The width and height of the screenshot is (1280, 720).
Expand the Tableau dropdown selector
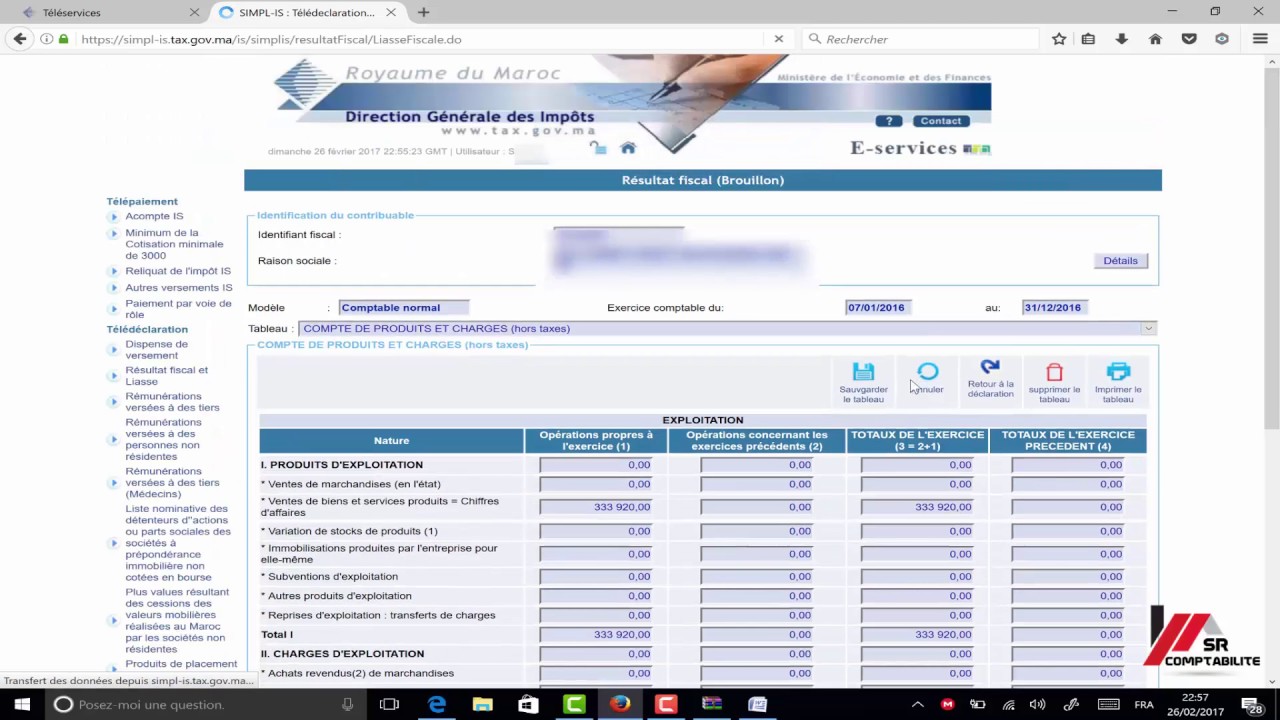click(x=1148, y=328)
